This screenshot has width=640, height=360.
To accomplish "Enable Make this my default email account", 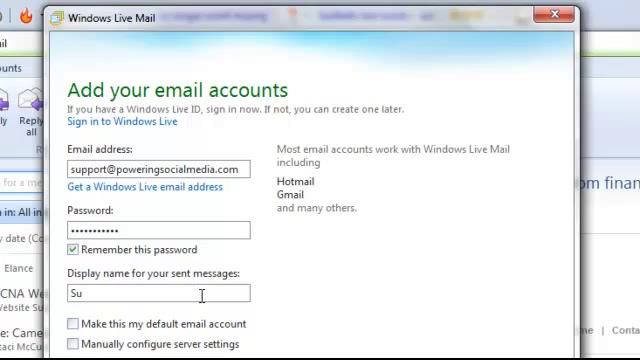I will tap(73, 324).
